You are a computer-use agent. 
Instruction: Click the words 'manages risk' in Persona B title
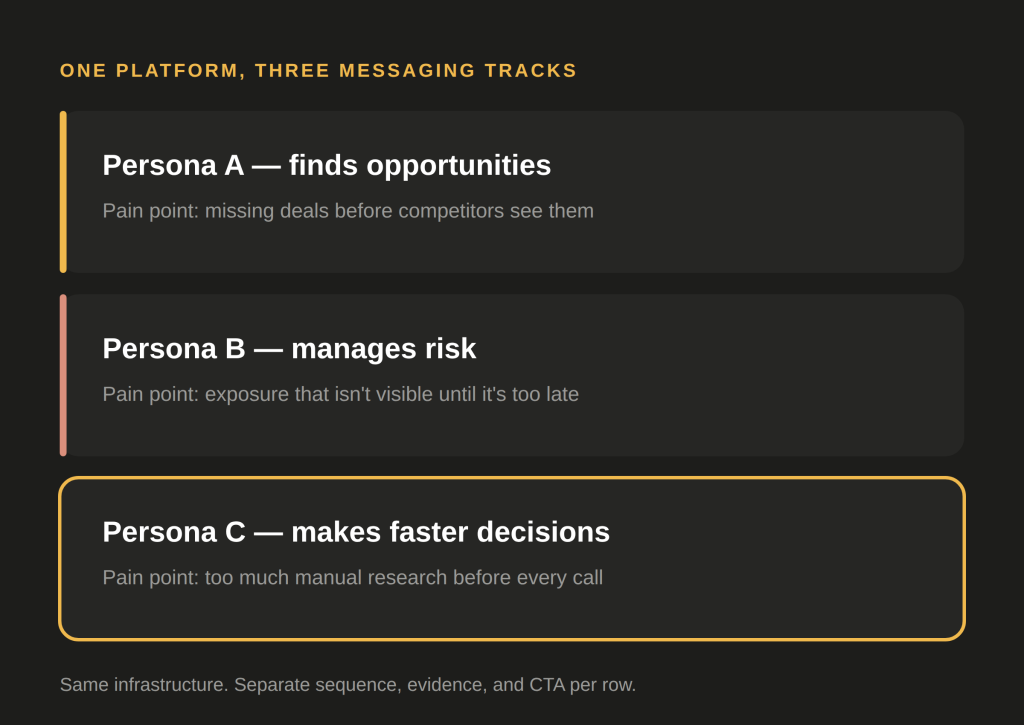(384, 349)
